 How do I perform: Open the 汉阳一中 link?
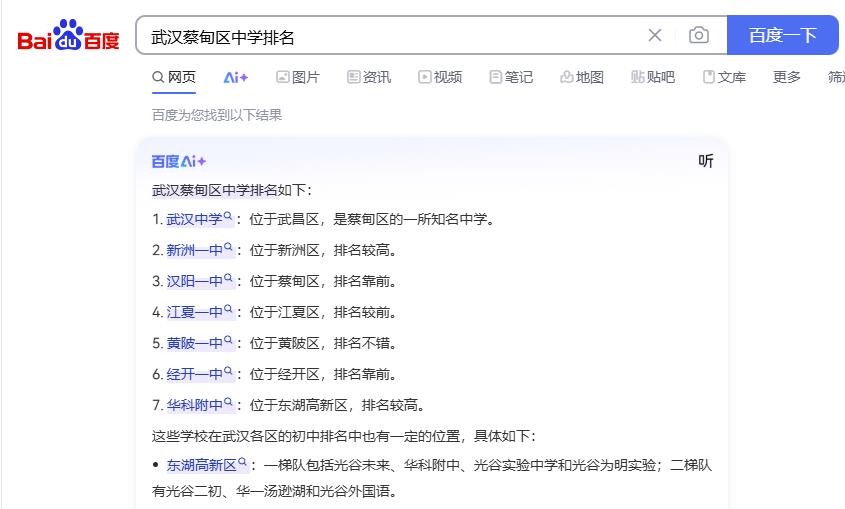[194, 281]
